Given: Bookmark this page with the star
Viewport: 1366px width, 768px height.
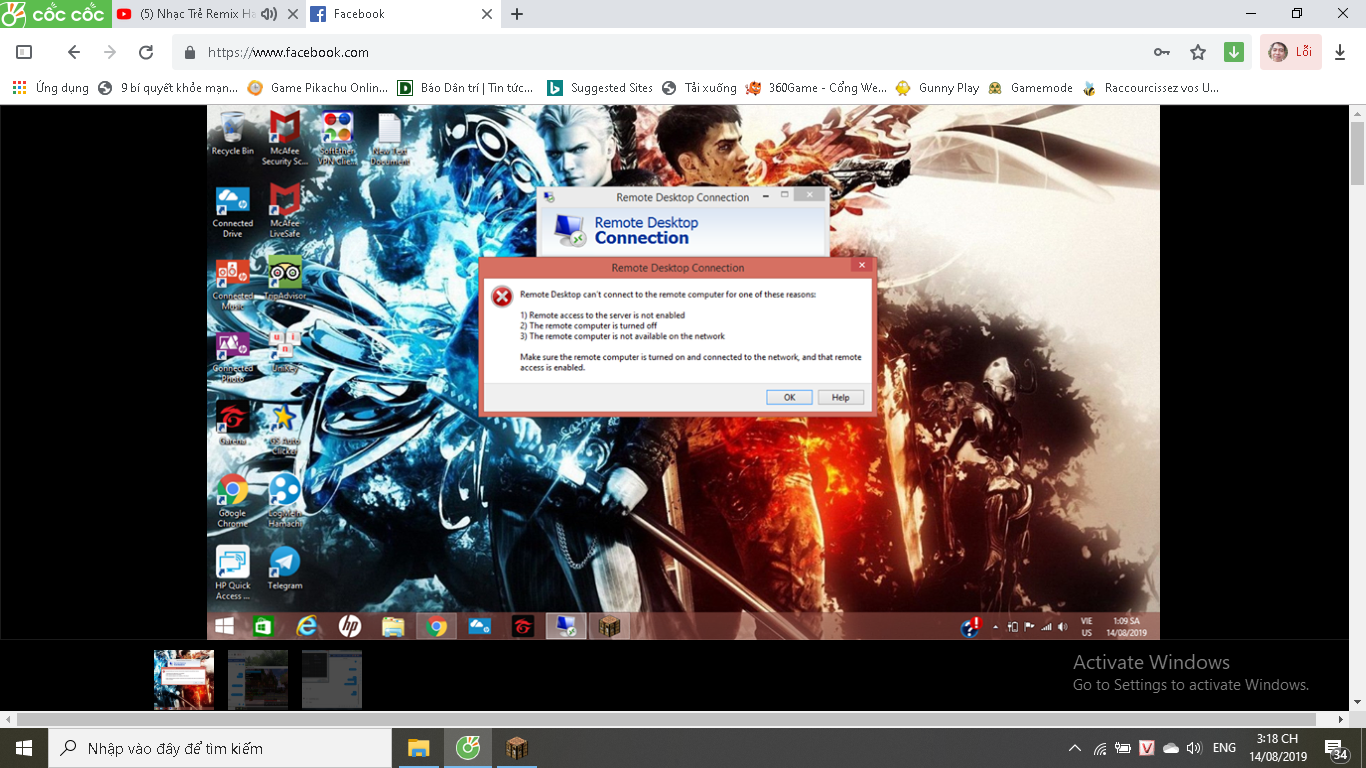Looking at the screenshot, I should 1198,52.
